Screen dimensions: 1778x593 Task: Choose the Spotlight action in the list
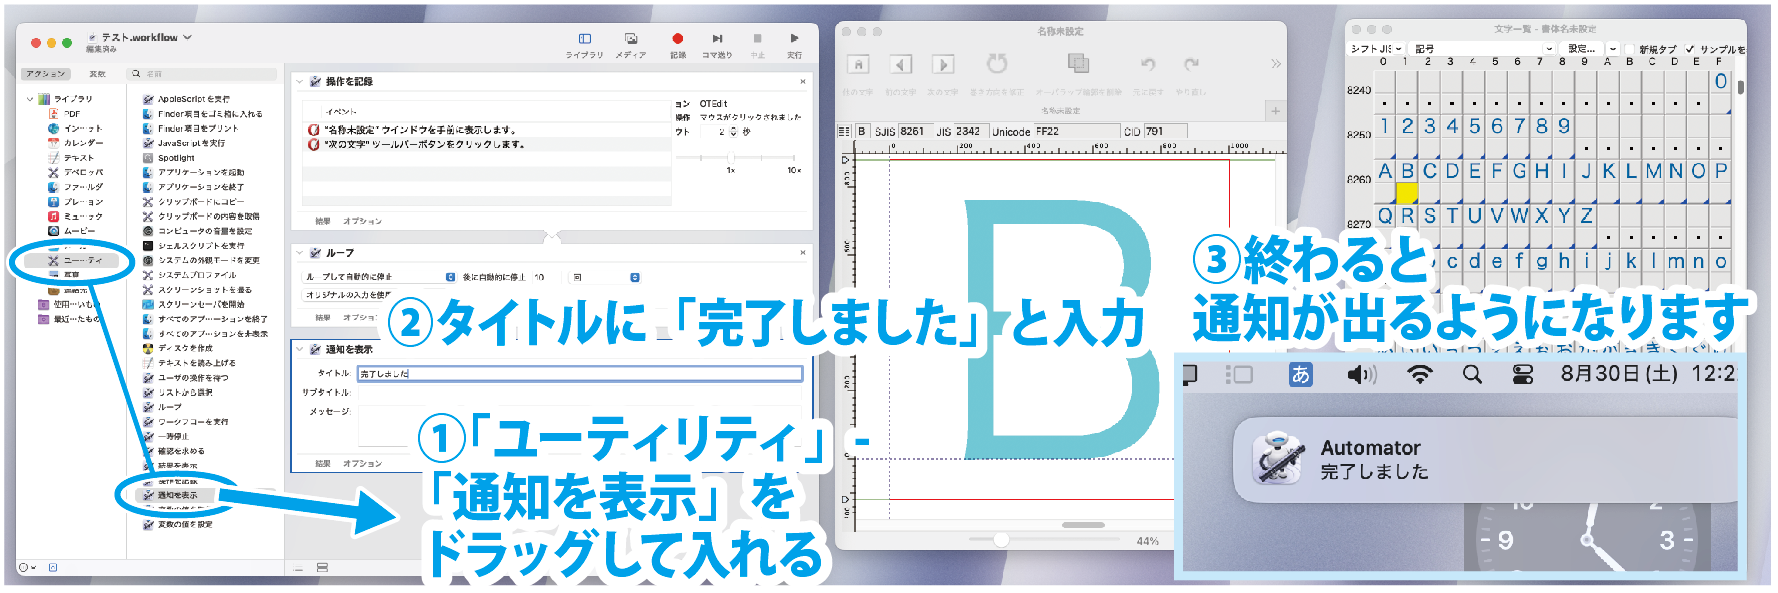click(x=169, y=158)
